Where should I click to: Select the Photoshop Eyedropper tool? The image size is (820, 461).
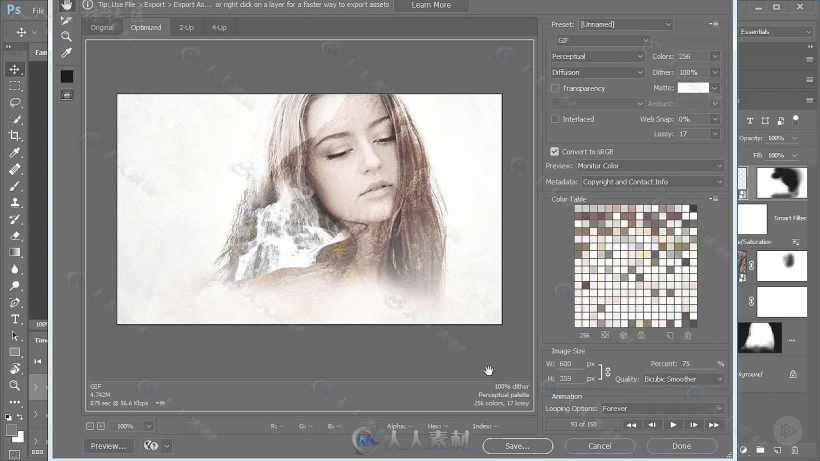(15, 153)
